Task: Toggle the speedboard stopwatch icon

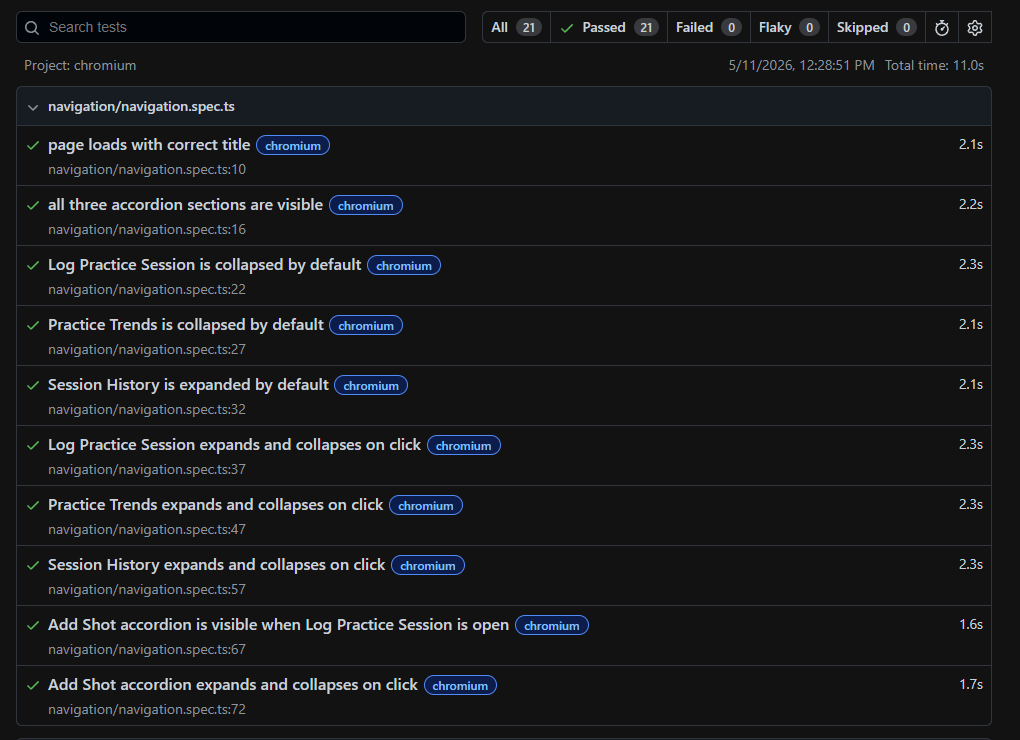Action: tap(941, 27)
